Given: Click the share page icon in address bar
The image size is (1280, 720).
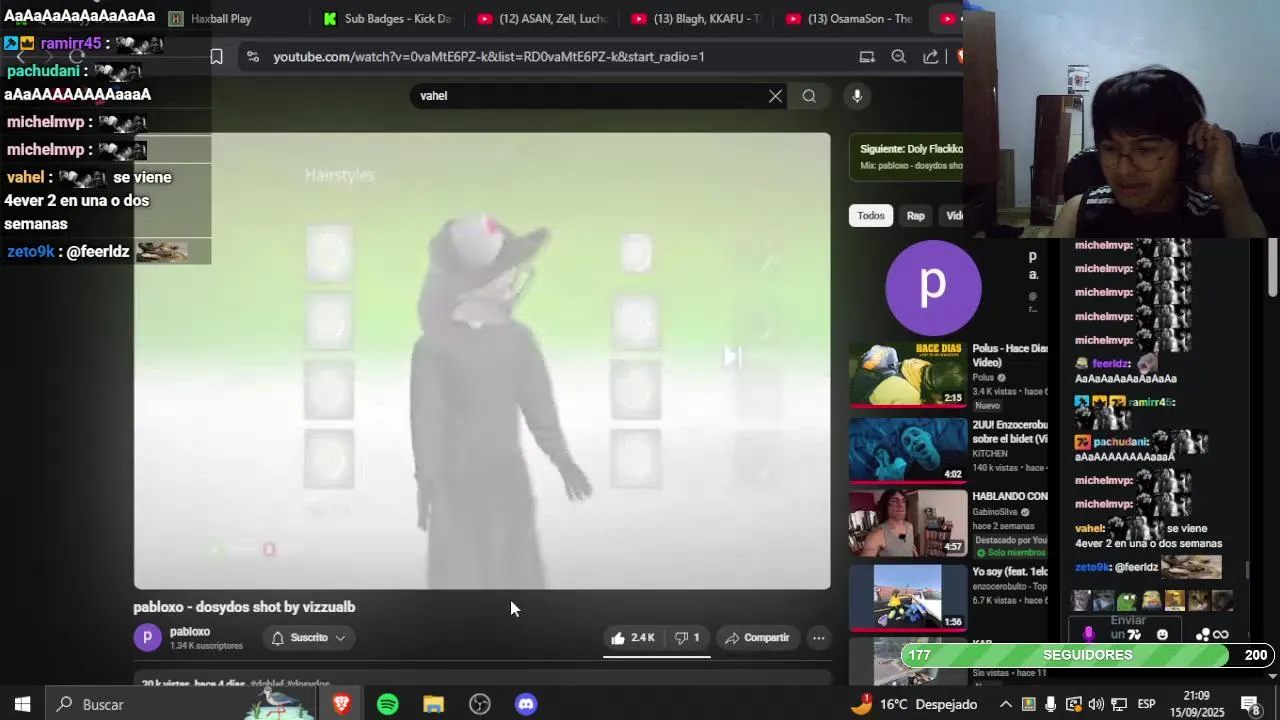Looking at the screenshot, I should point(931,57).
